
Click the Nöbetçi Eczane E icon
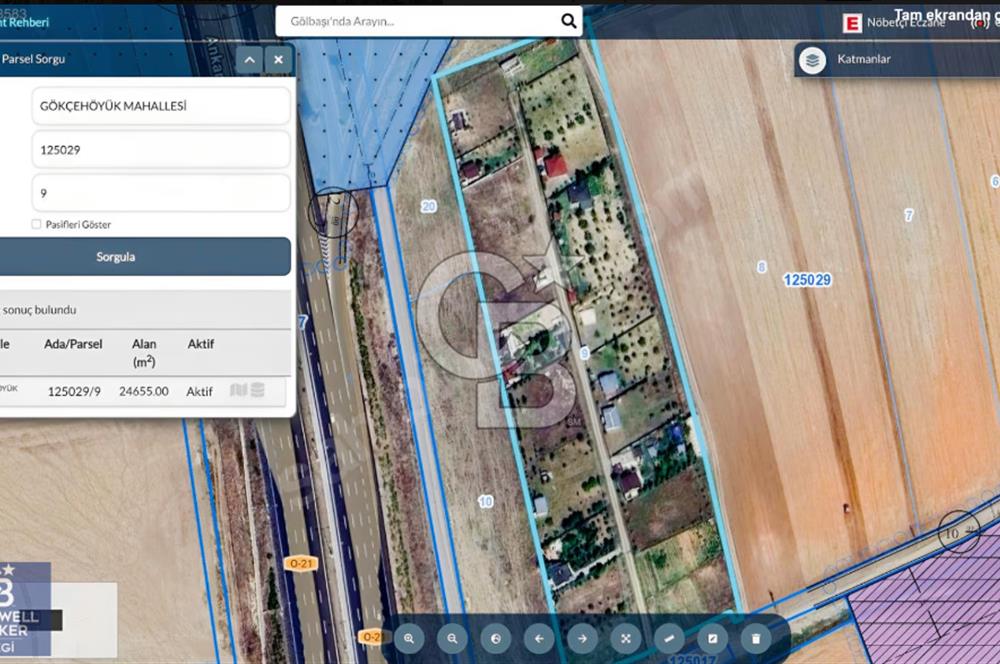click(x=852, y=23)
